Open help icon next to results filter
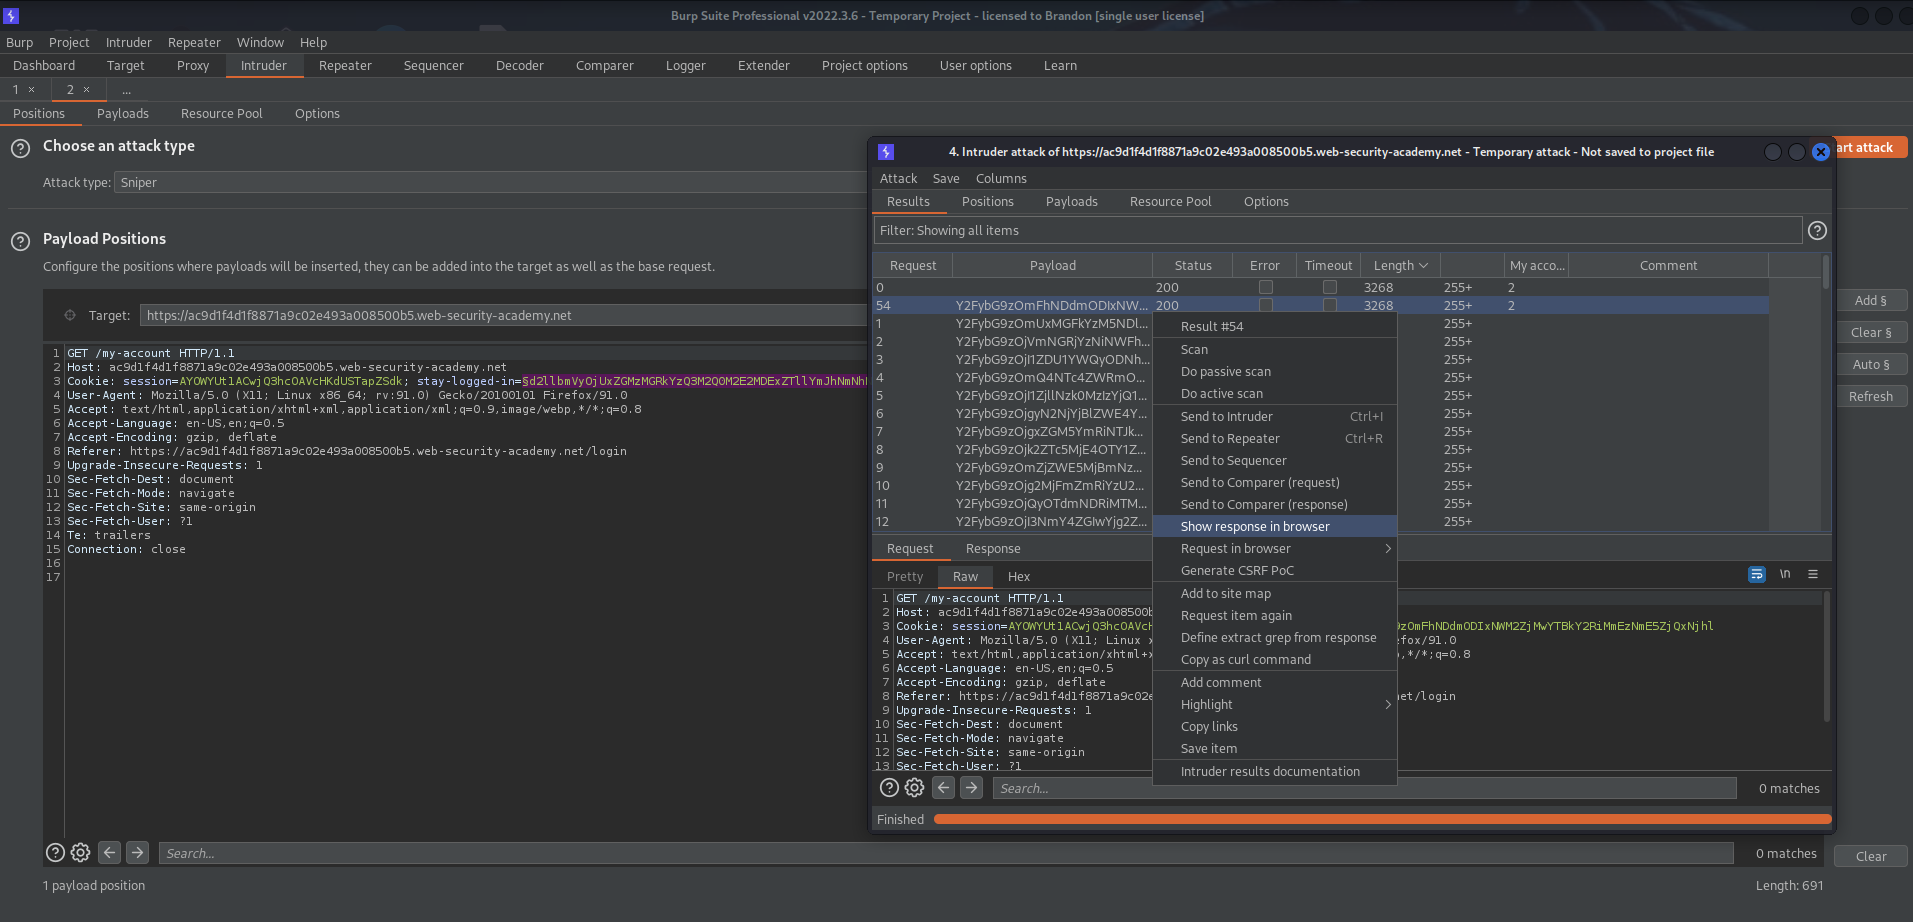The image size is (1913, 922). pos(1818,231)
